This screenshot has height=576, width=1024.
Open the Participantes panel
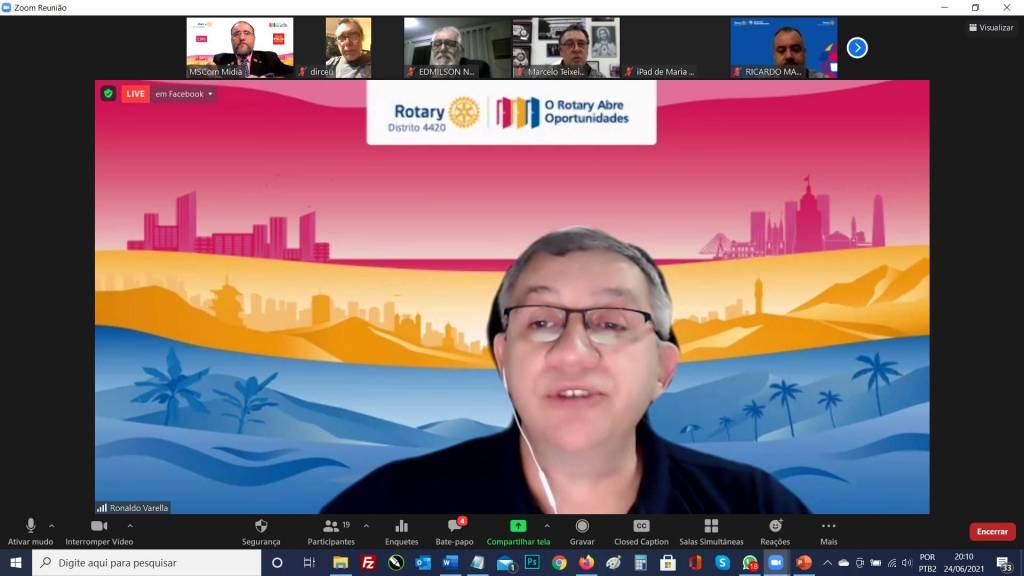331,530
